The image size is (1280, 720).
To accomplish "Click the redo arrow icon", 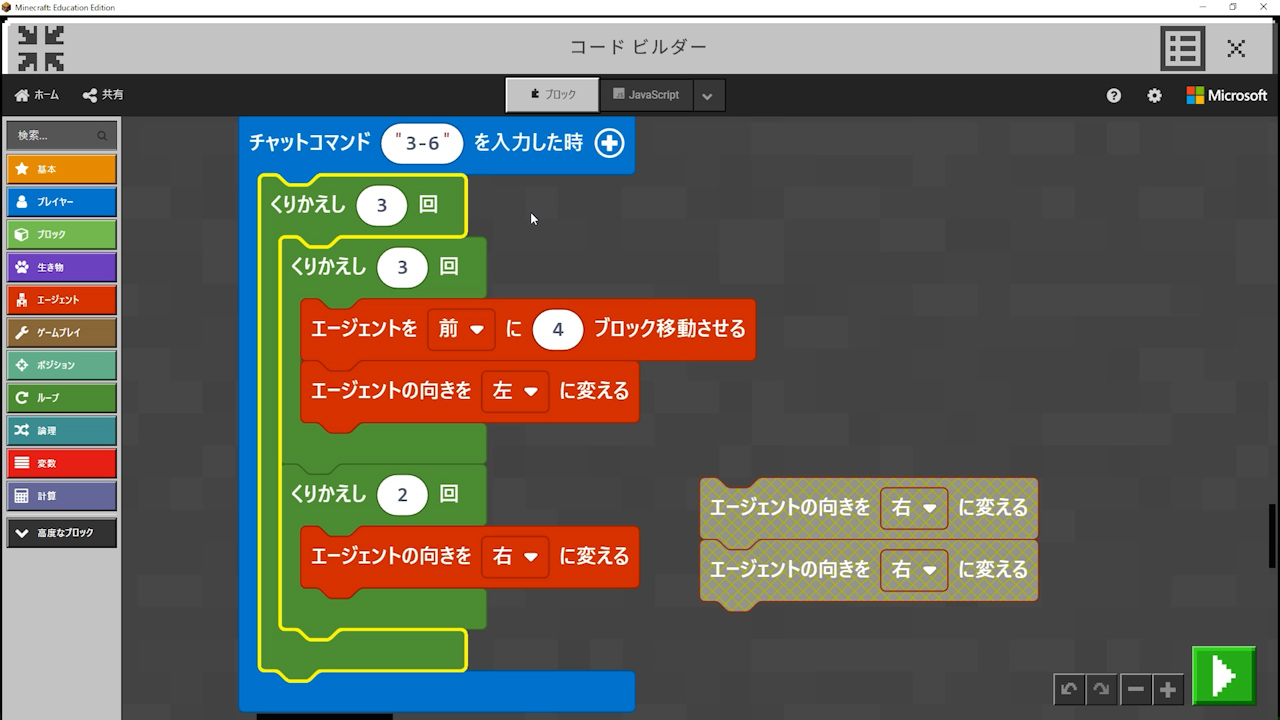I will point(1101,689).
